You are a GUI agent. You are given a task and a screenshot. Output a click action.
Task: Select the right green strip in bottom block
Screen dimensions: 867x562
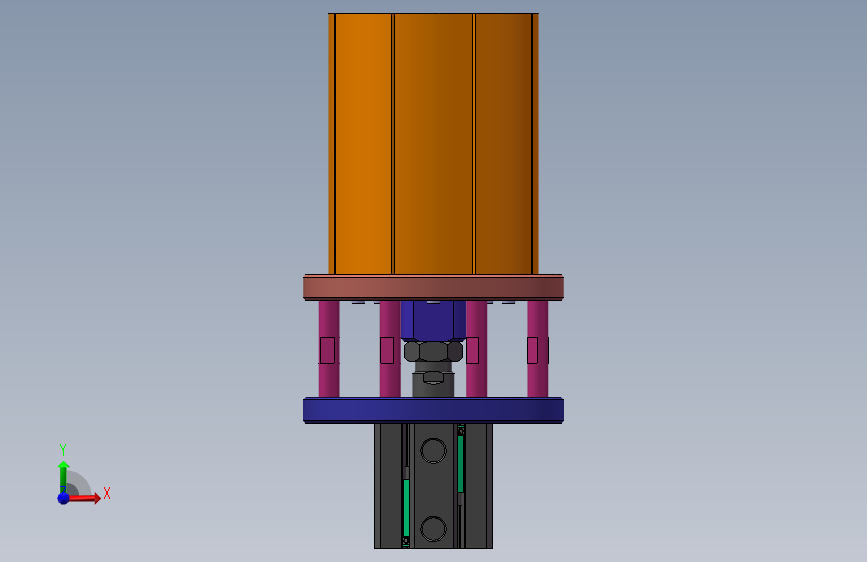(460, 464)
